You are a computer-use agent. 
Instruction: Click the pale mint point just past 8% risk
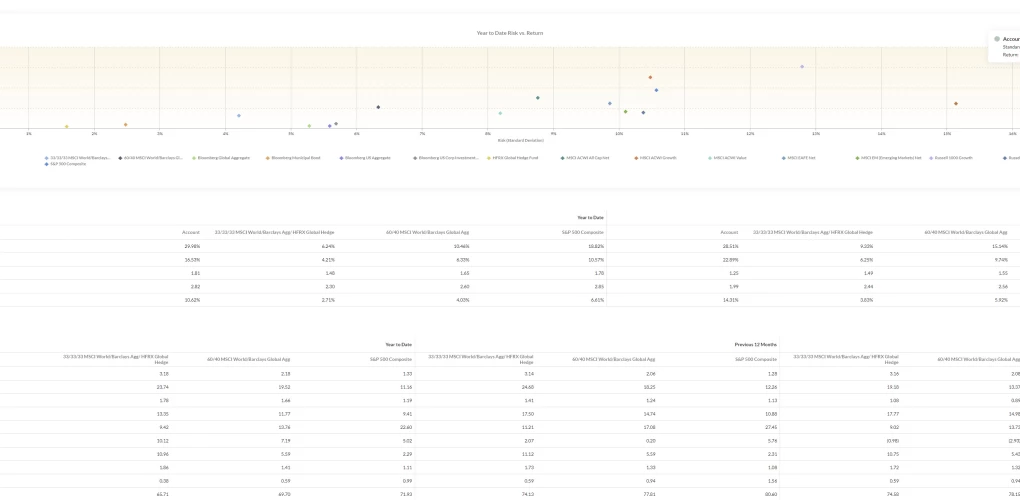click(x=500, y=113)
